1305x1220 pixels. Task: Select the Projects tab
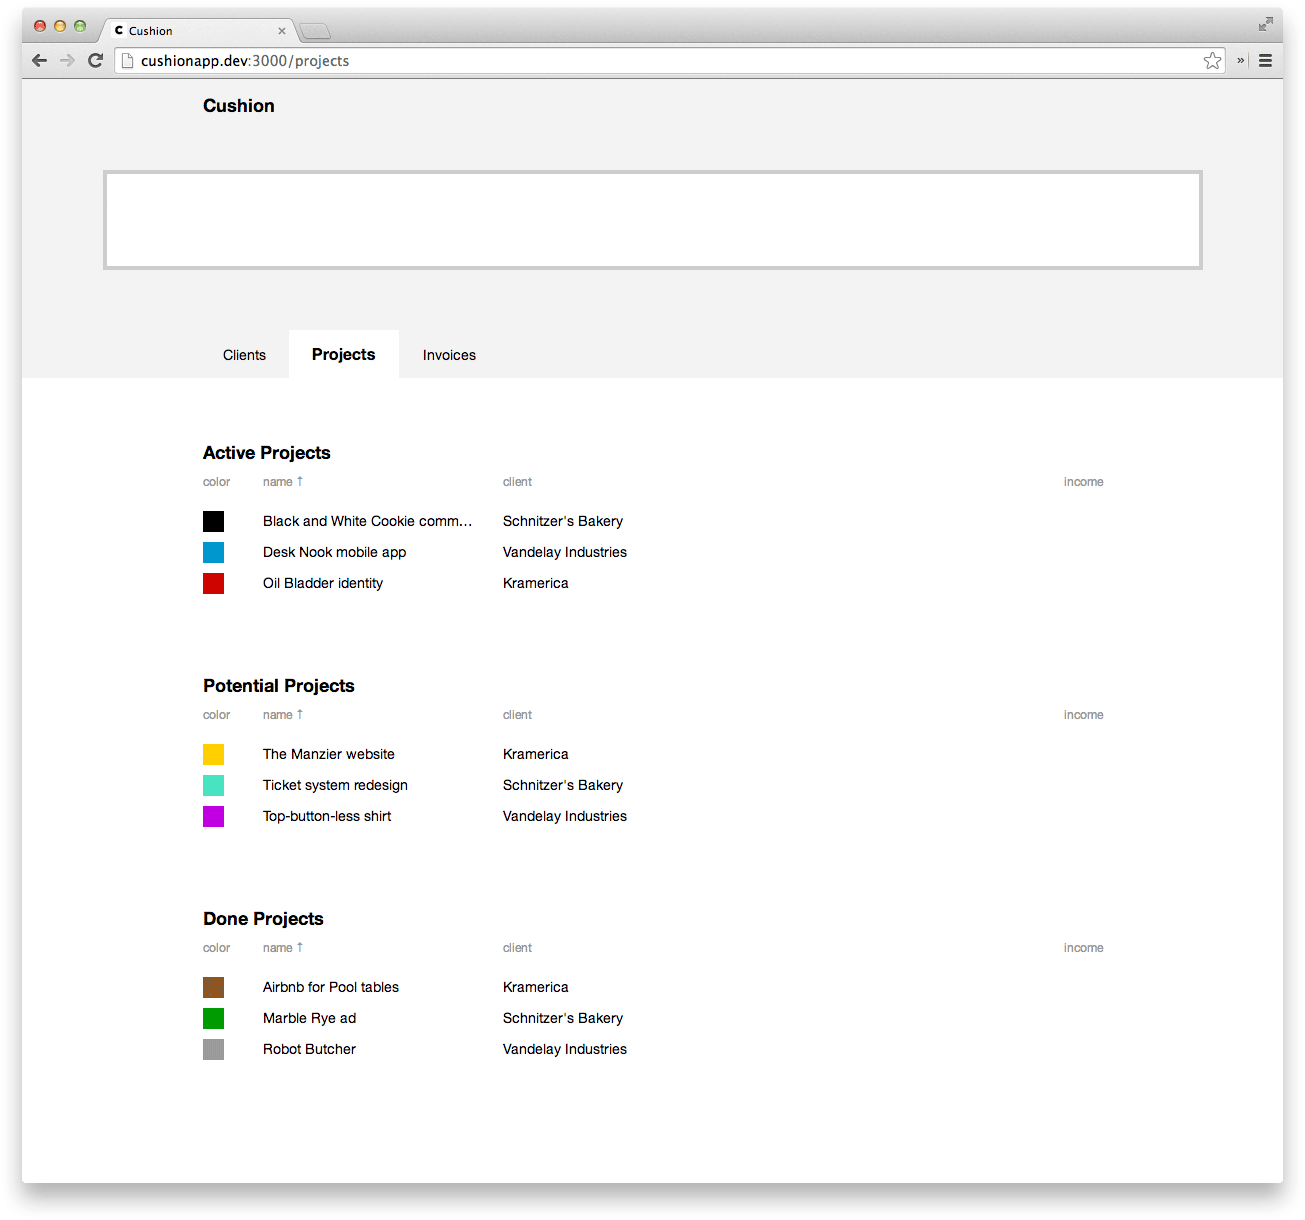[x=344, y=354]
